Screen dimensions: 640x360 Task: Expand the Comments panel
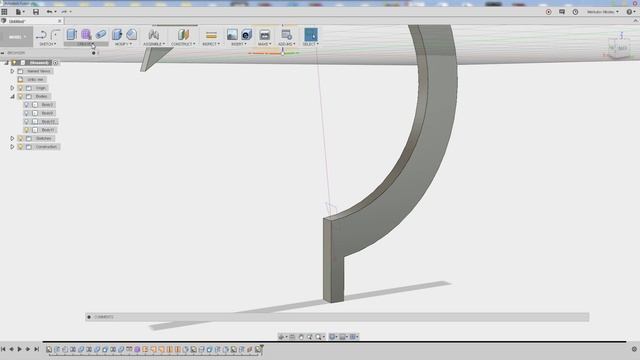[89, 317]
